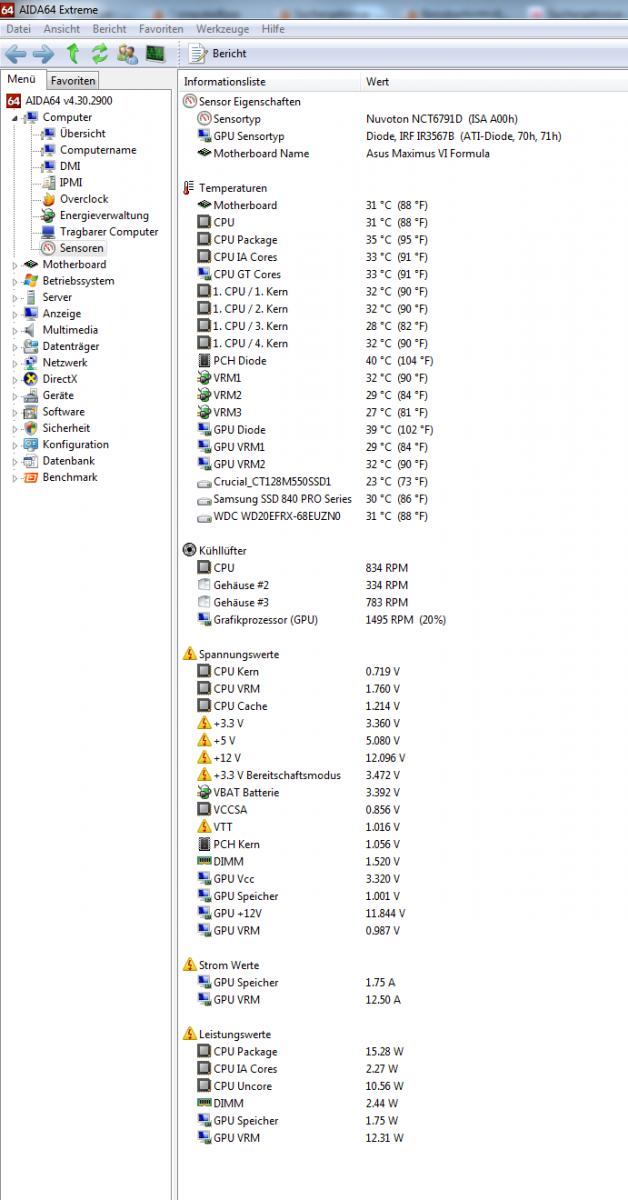Expand the Server tree node
Screen dimensions: 628x1200
coord(15,298)
